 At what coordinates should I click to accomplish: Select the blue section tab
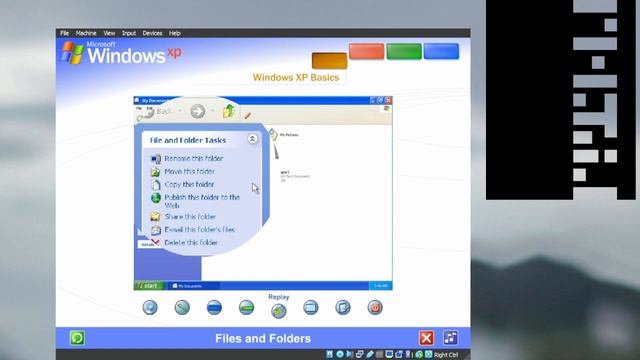(x=441, y=51)
